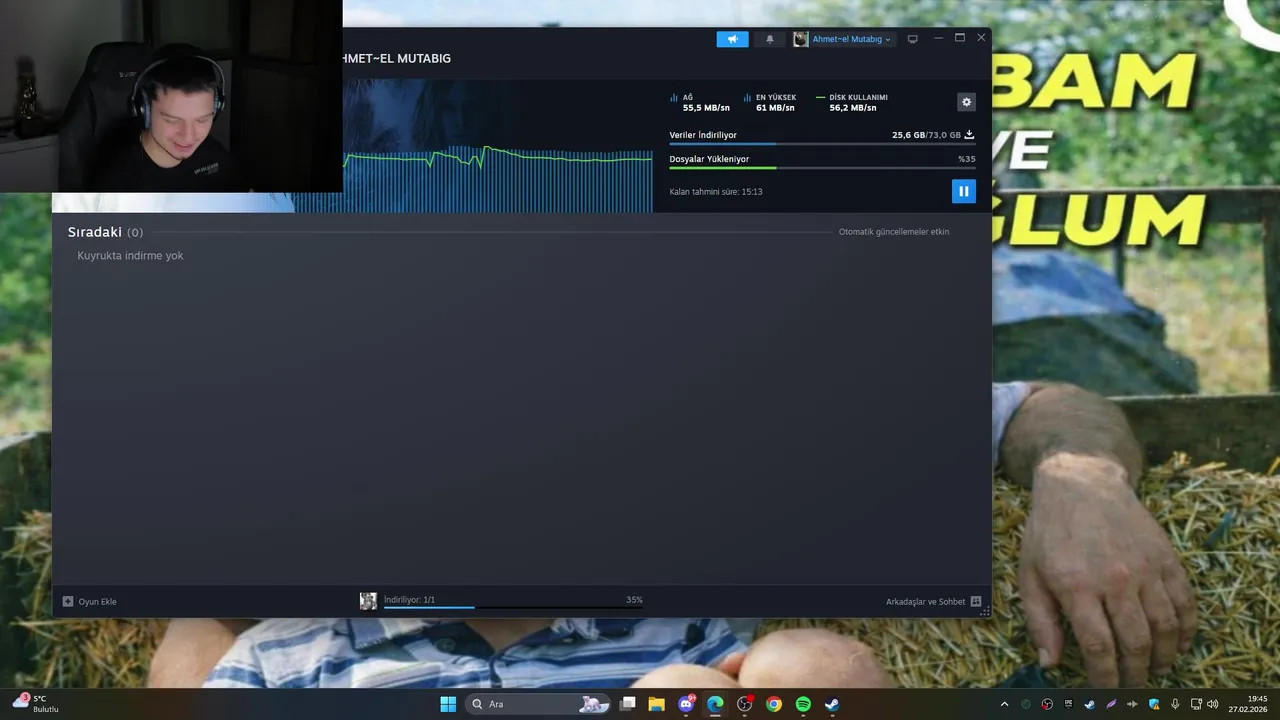1280x720 pixels.
Task: Click the microphone tray icon
Action: [x=1175, y=704]
